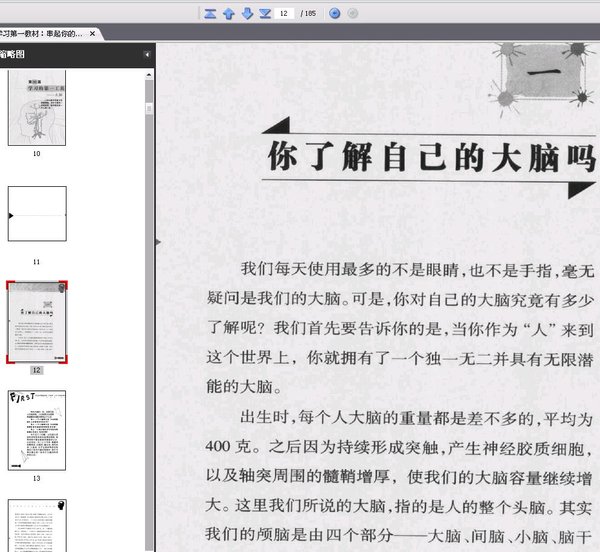600x552 pixels.
Task: Go to previous page arrow
Action: click(229, 14)
